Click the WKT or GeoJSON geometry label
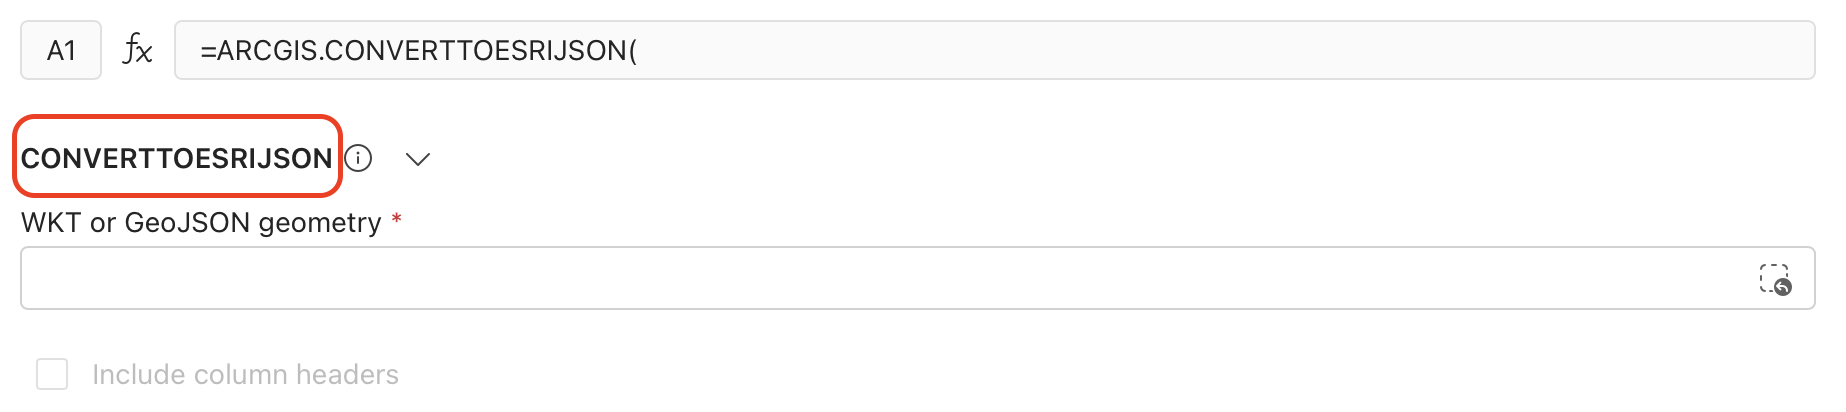The image size is (1846, 412). point(201,222)
